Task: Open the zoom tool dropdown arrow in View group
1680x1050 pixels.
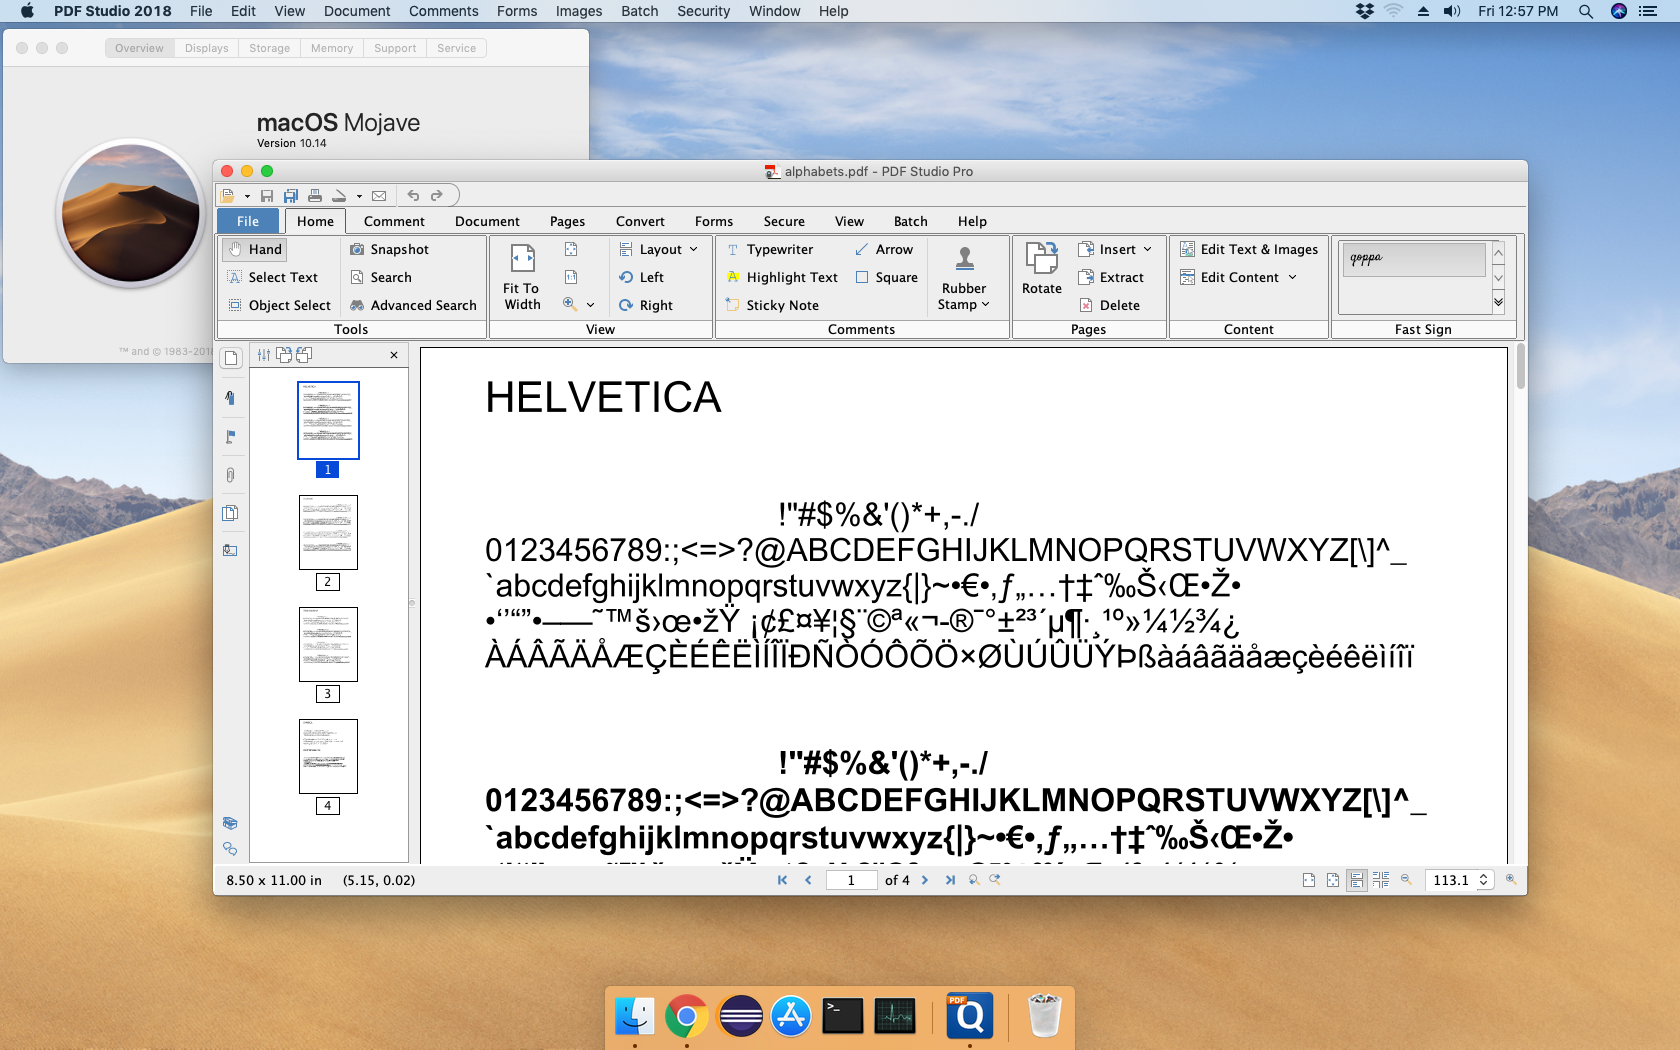Action: pos(590,305)
